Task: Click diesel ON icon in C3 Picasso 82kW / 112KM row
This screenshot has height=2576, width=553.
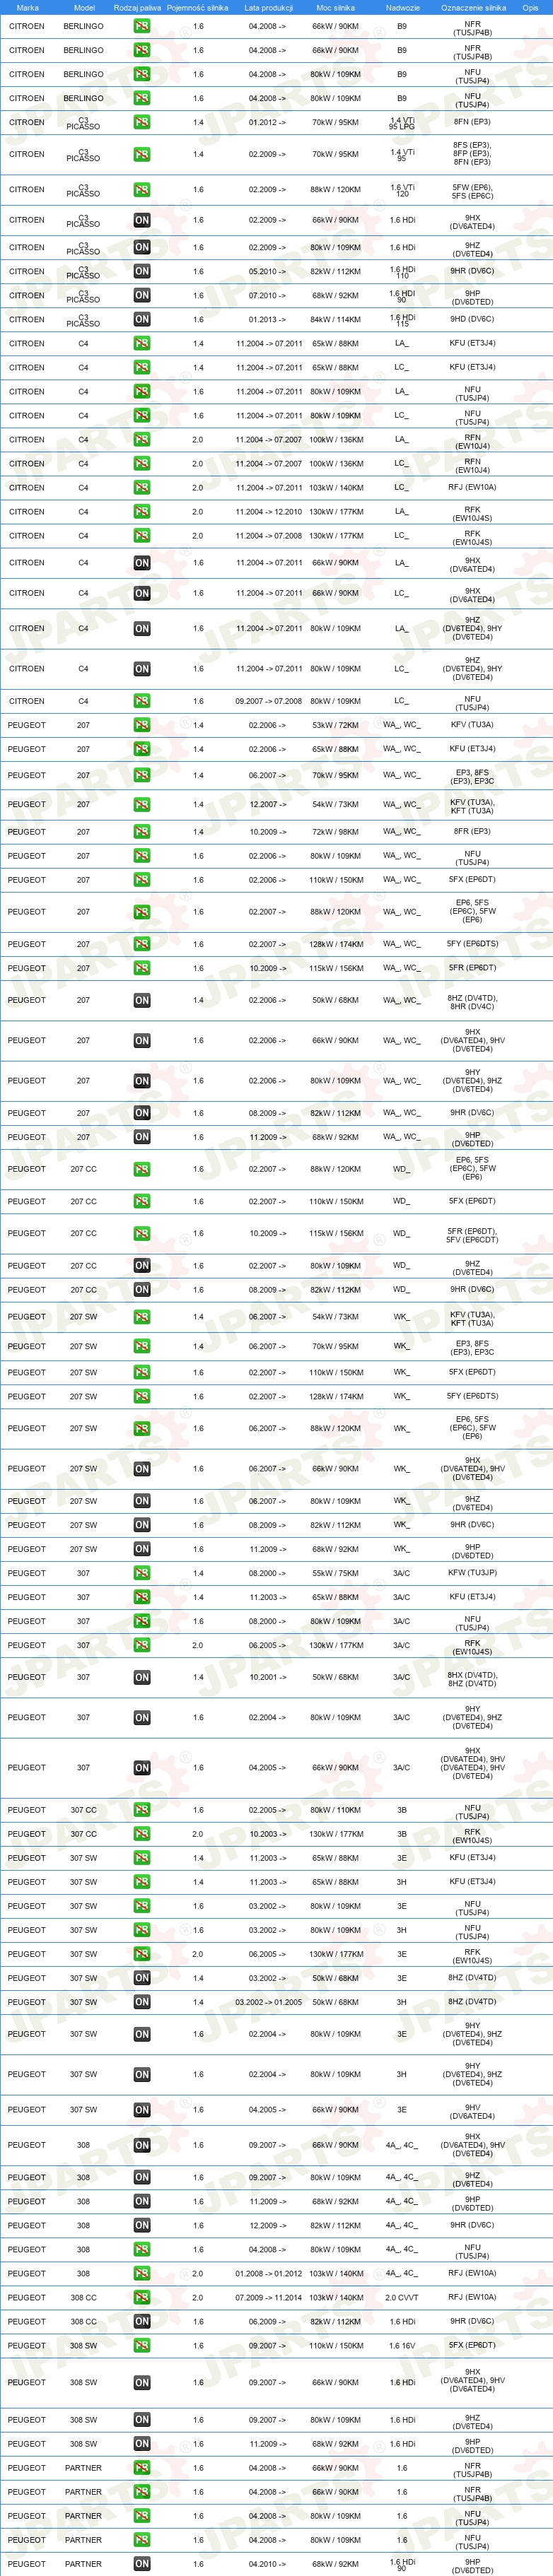Action: click(142, 271)
